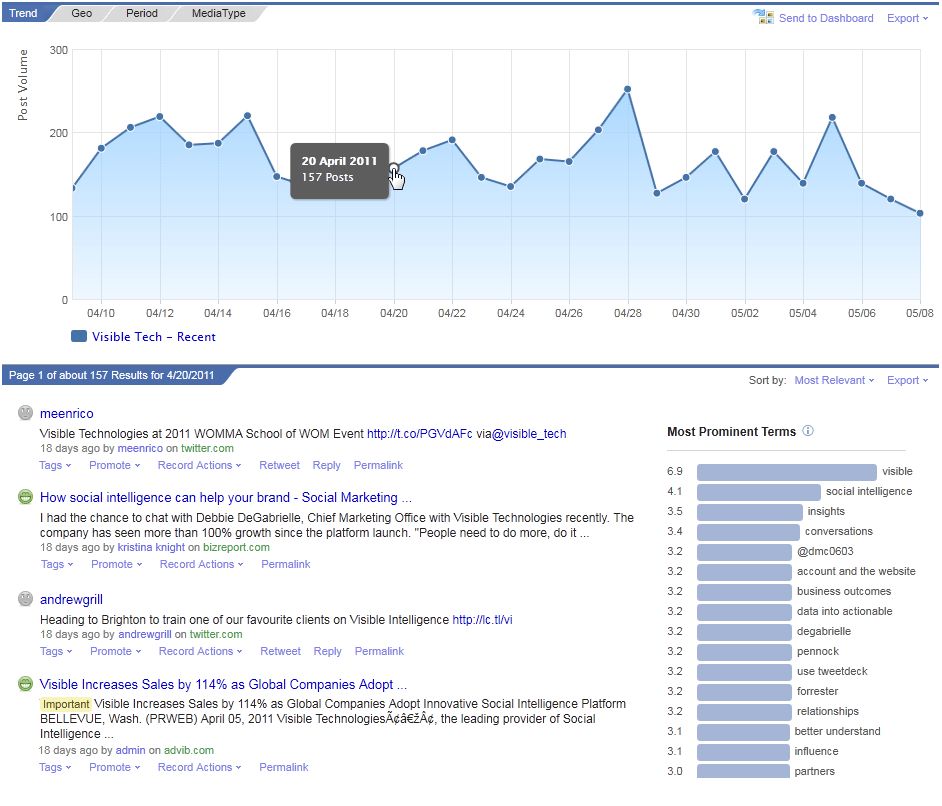Click the Reply link on meenrico's post
942x806 pixels.
pos(326,465)
